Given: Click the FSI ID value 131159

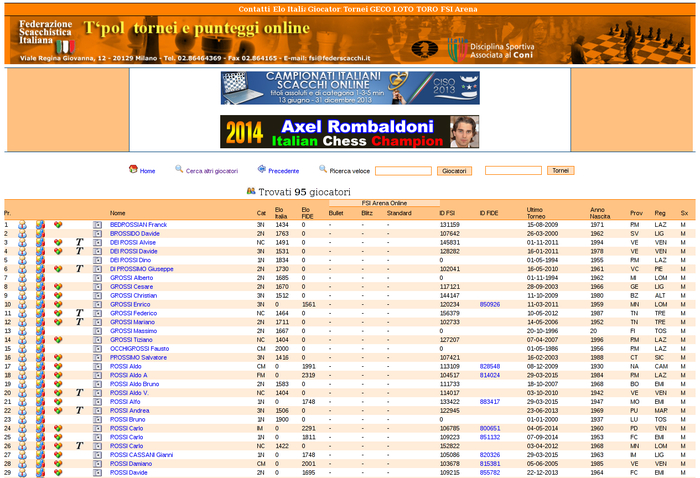Looking at the screenshot, I should [450, 225].
